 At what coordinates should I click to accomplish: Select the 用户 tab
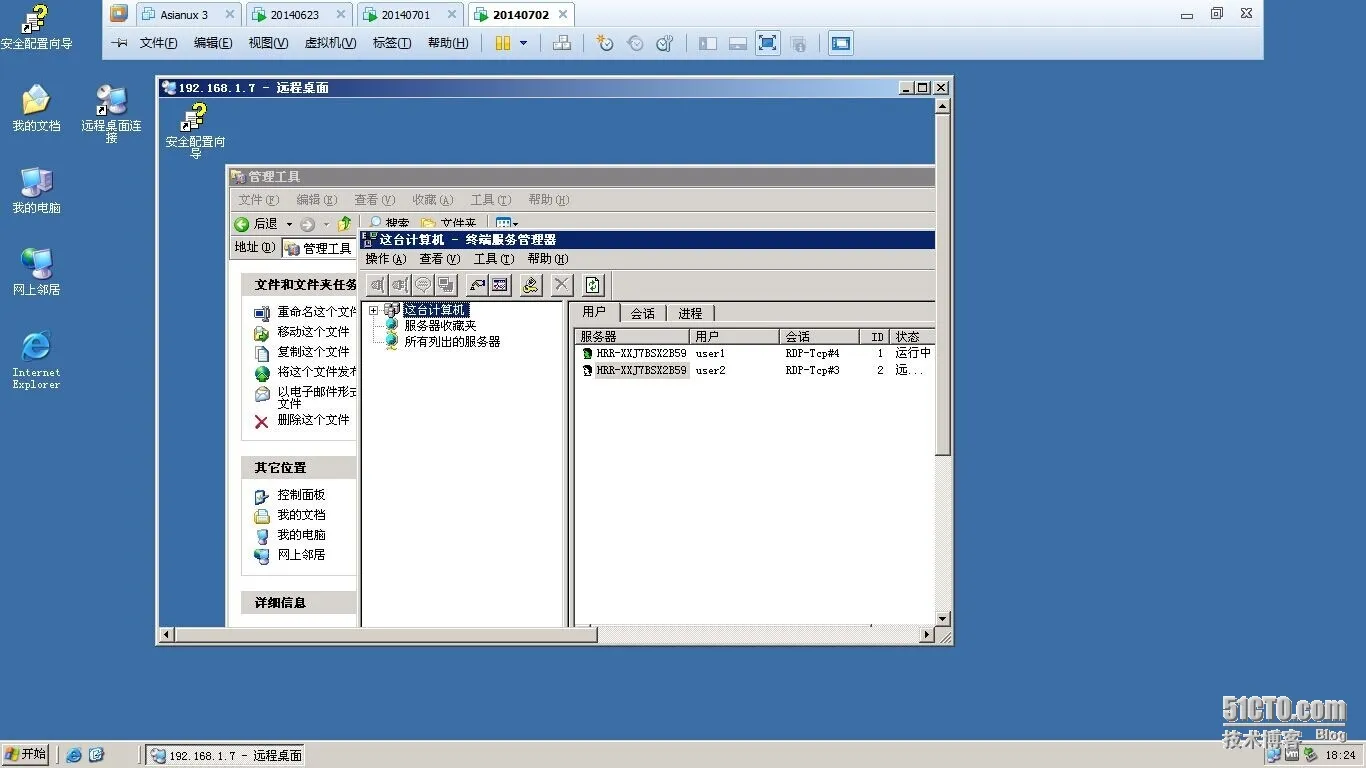595,312
